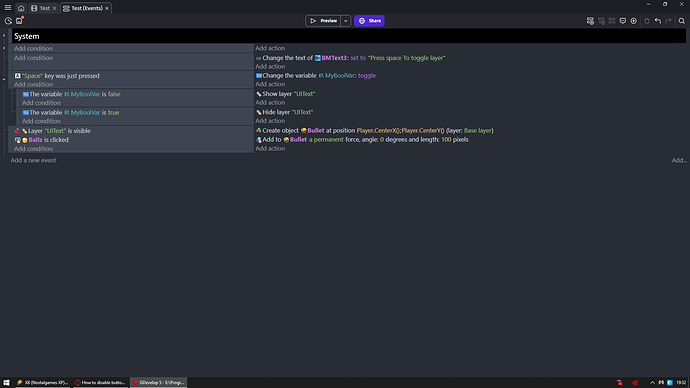Image resolution: width=690 pixels, height=388 pixels.
Task: Select Add to Bullet permanent force action
Action: tap(362, 139)
